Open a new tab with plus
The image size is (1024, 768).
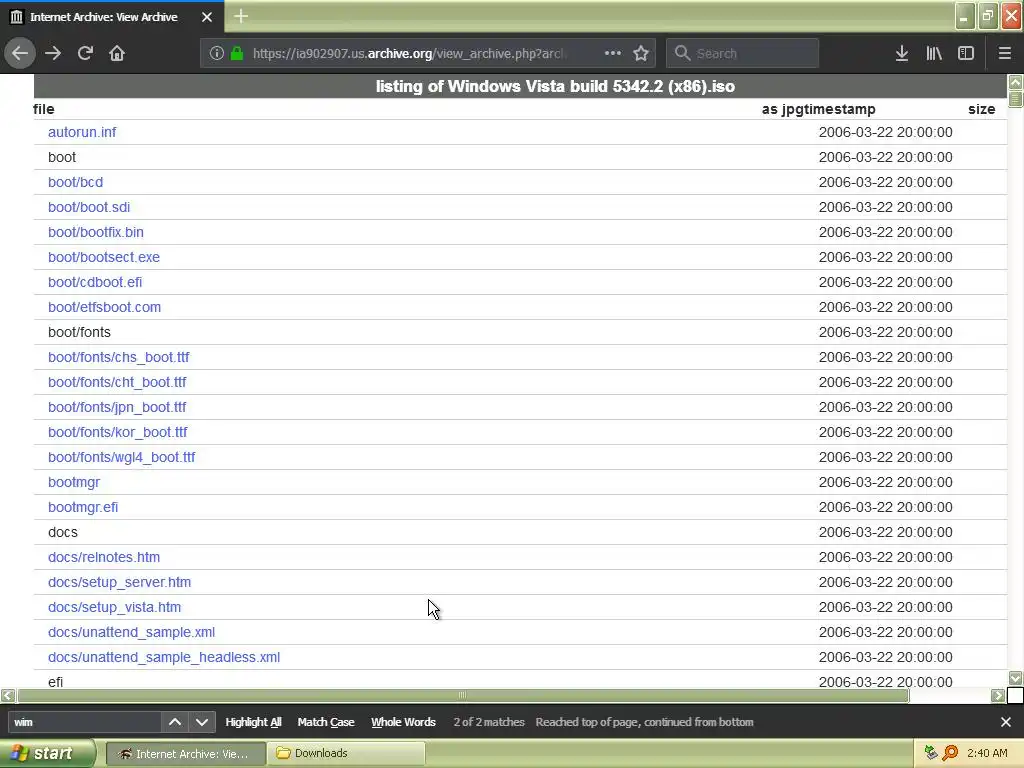coord(240,16)
